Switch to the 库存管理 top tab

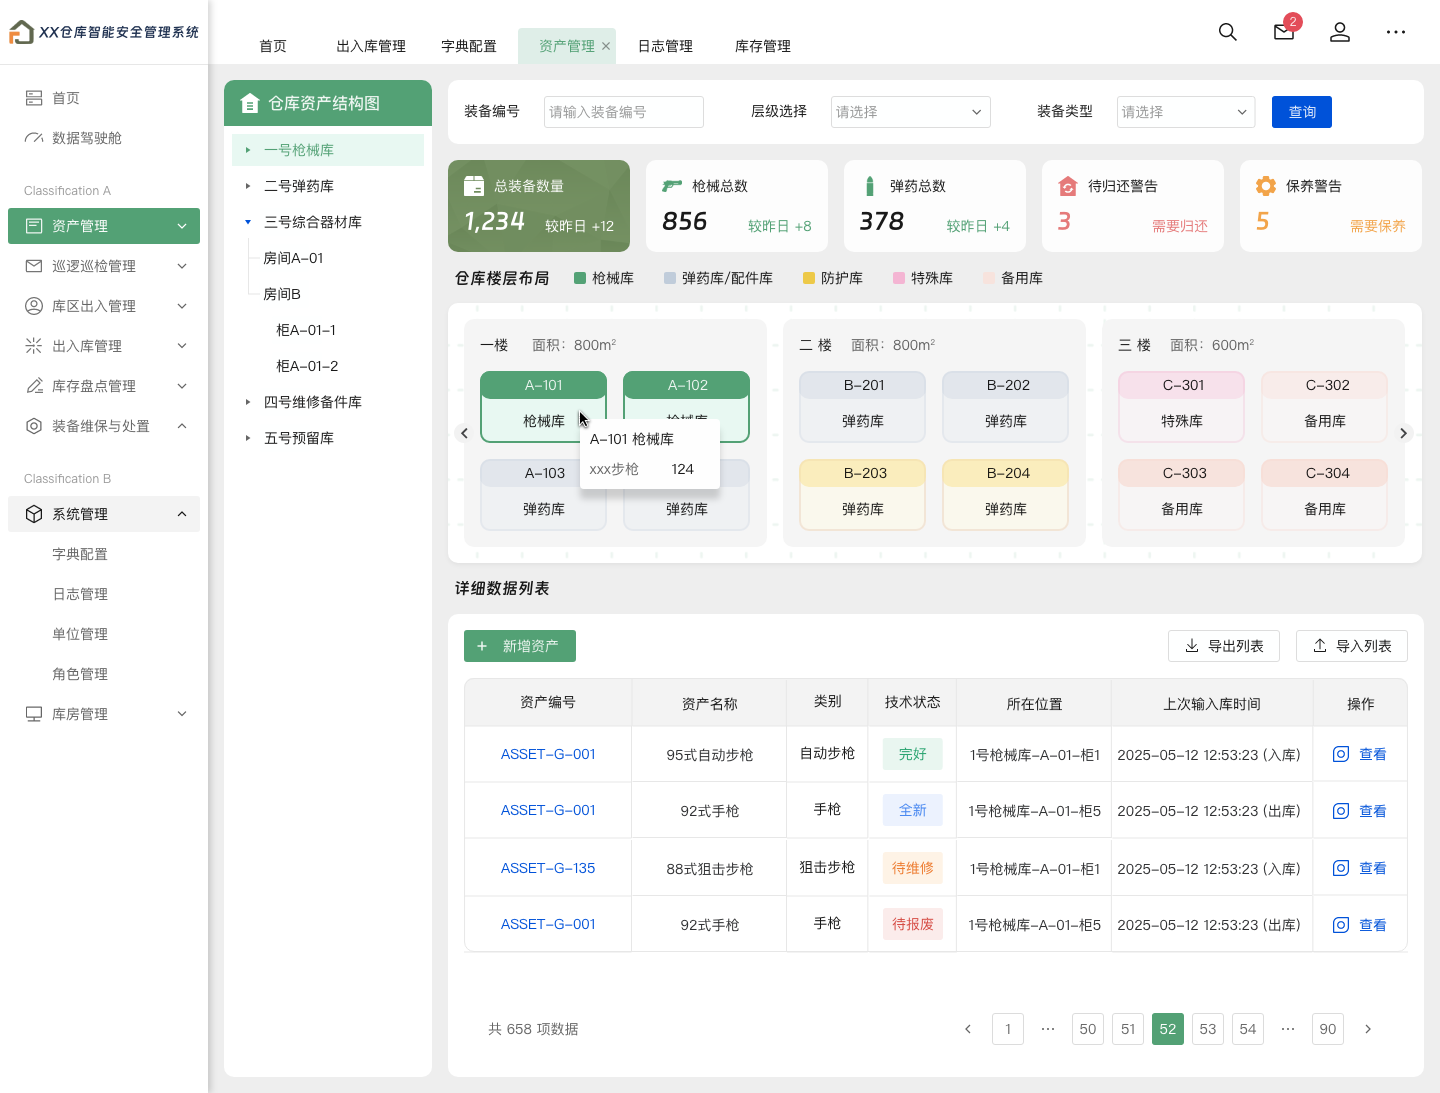(763, 46)
